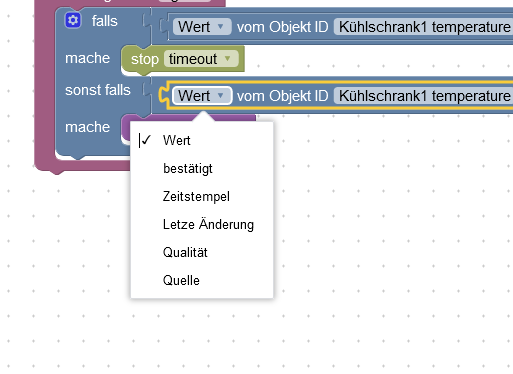This screenshot has height=374, width=513.
Task: Open the timeout dropdown in stop block
Action: coord(201,59)
